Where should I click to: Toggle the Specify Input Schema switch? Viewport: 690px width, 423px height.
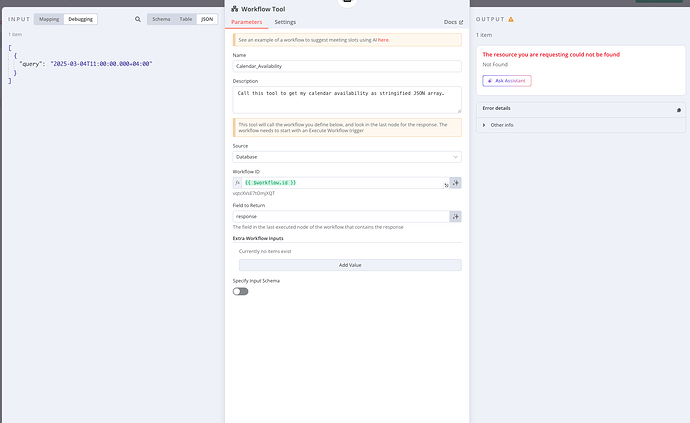(x=240, y=291)
